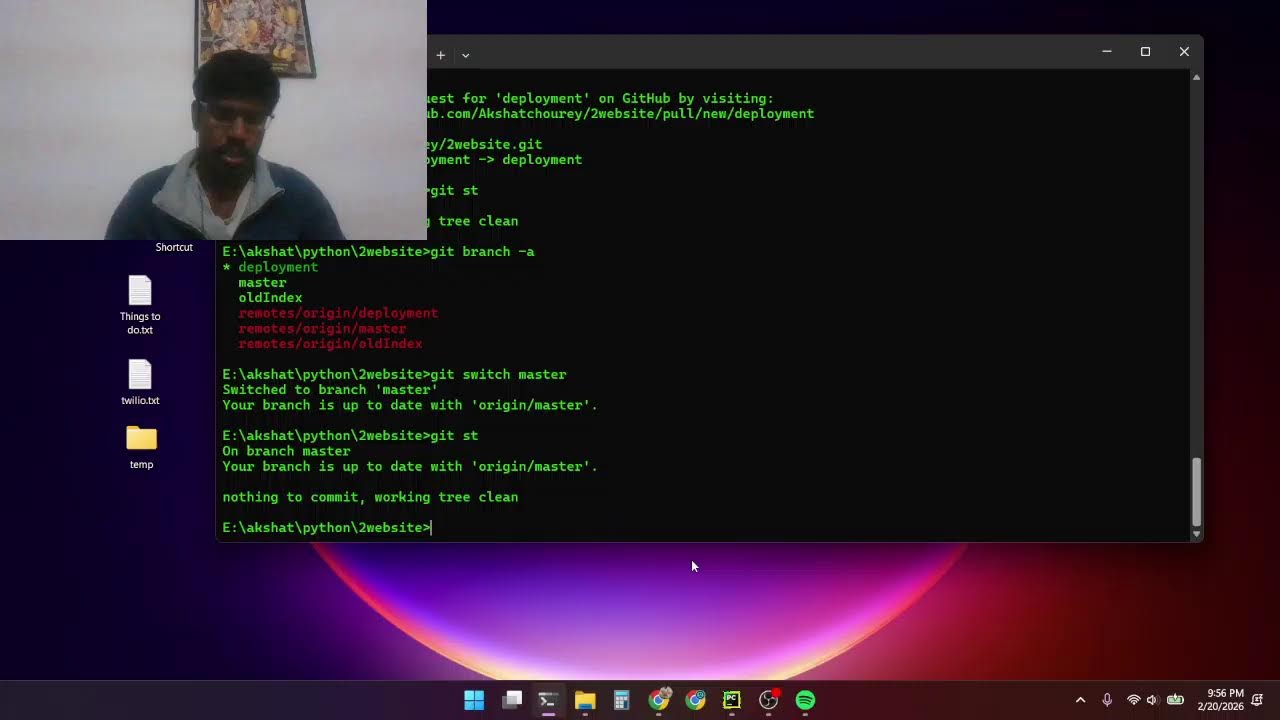
Task: Select the twilio.txt desktop file
Action: click(140, 382)
